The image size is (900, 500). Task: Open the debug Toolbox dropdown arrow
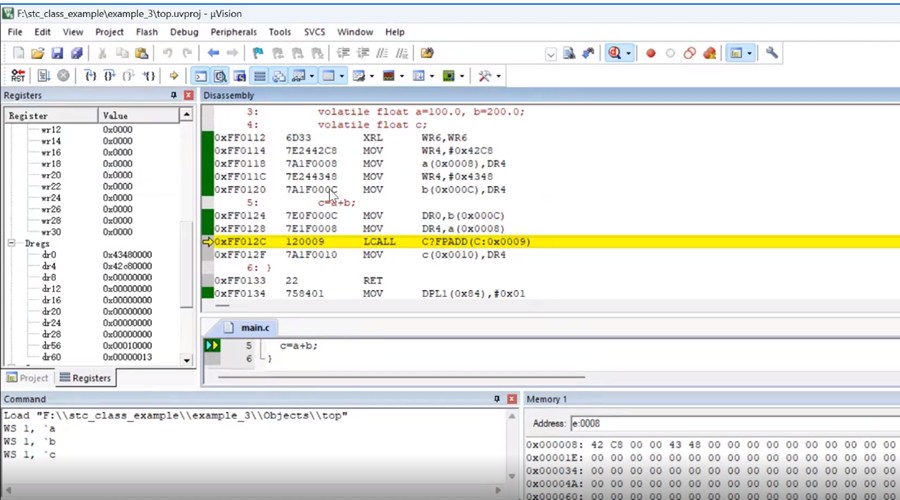(498, 76)
